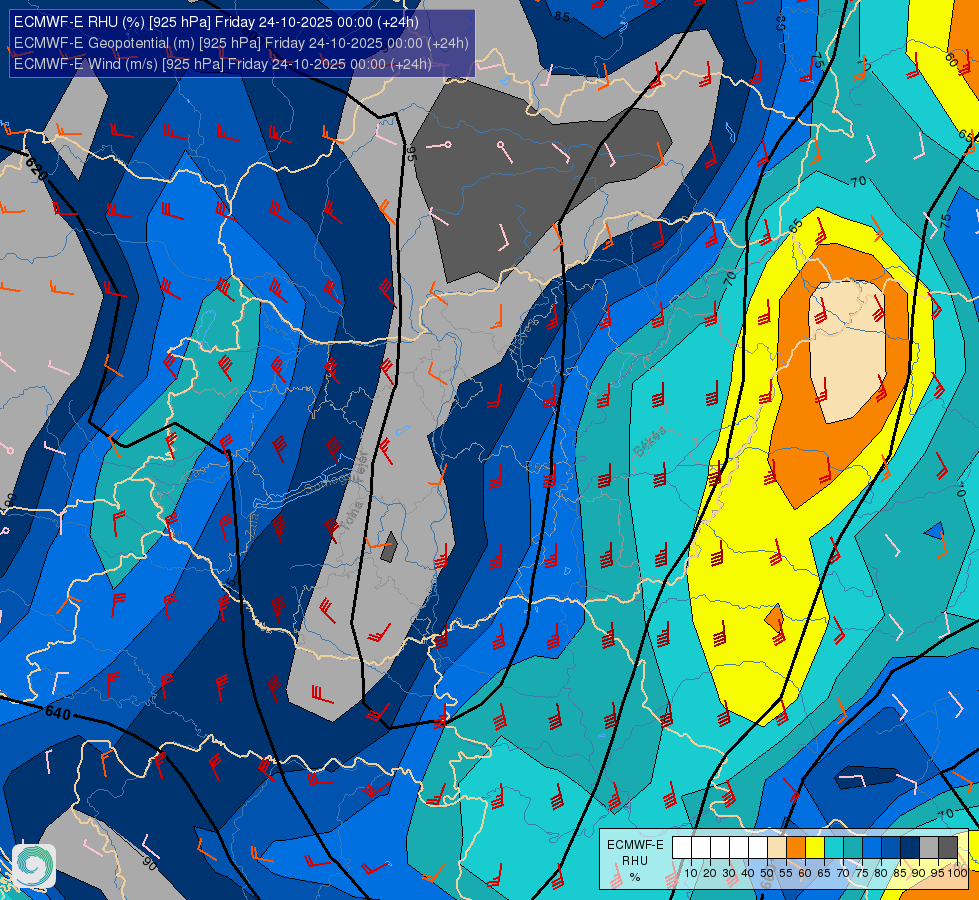The height and width of the screenshot is (900, 979).
Task: Select the ECMWF-E Wind (m/s) header line
Action: (222, 64)
